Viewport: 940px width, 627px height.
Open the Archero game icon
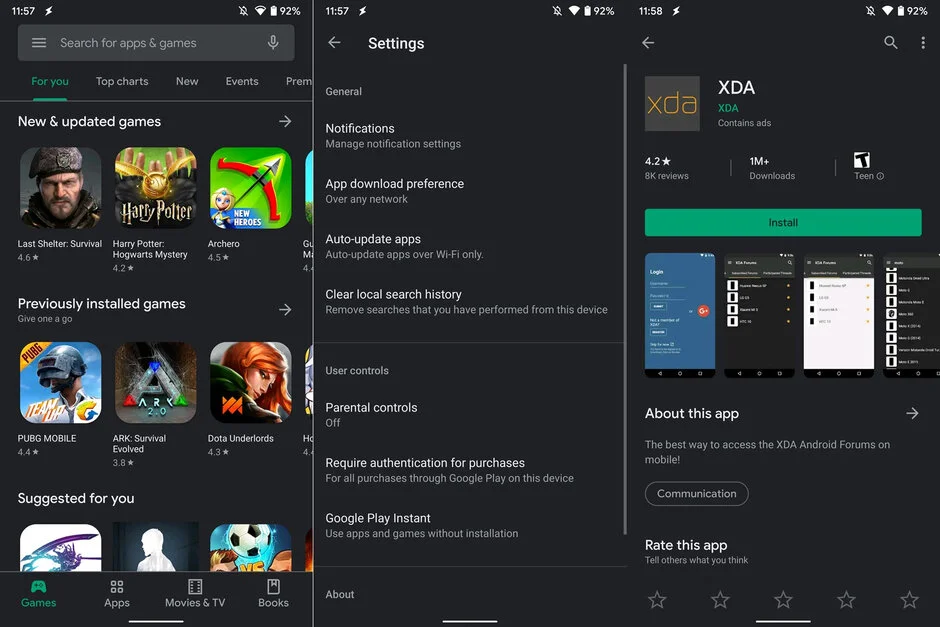pyautogui.click(x=250, y=188)
